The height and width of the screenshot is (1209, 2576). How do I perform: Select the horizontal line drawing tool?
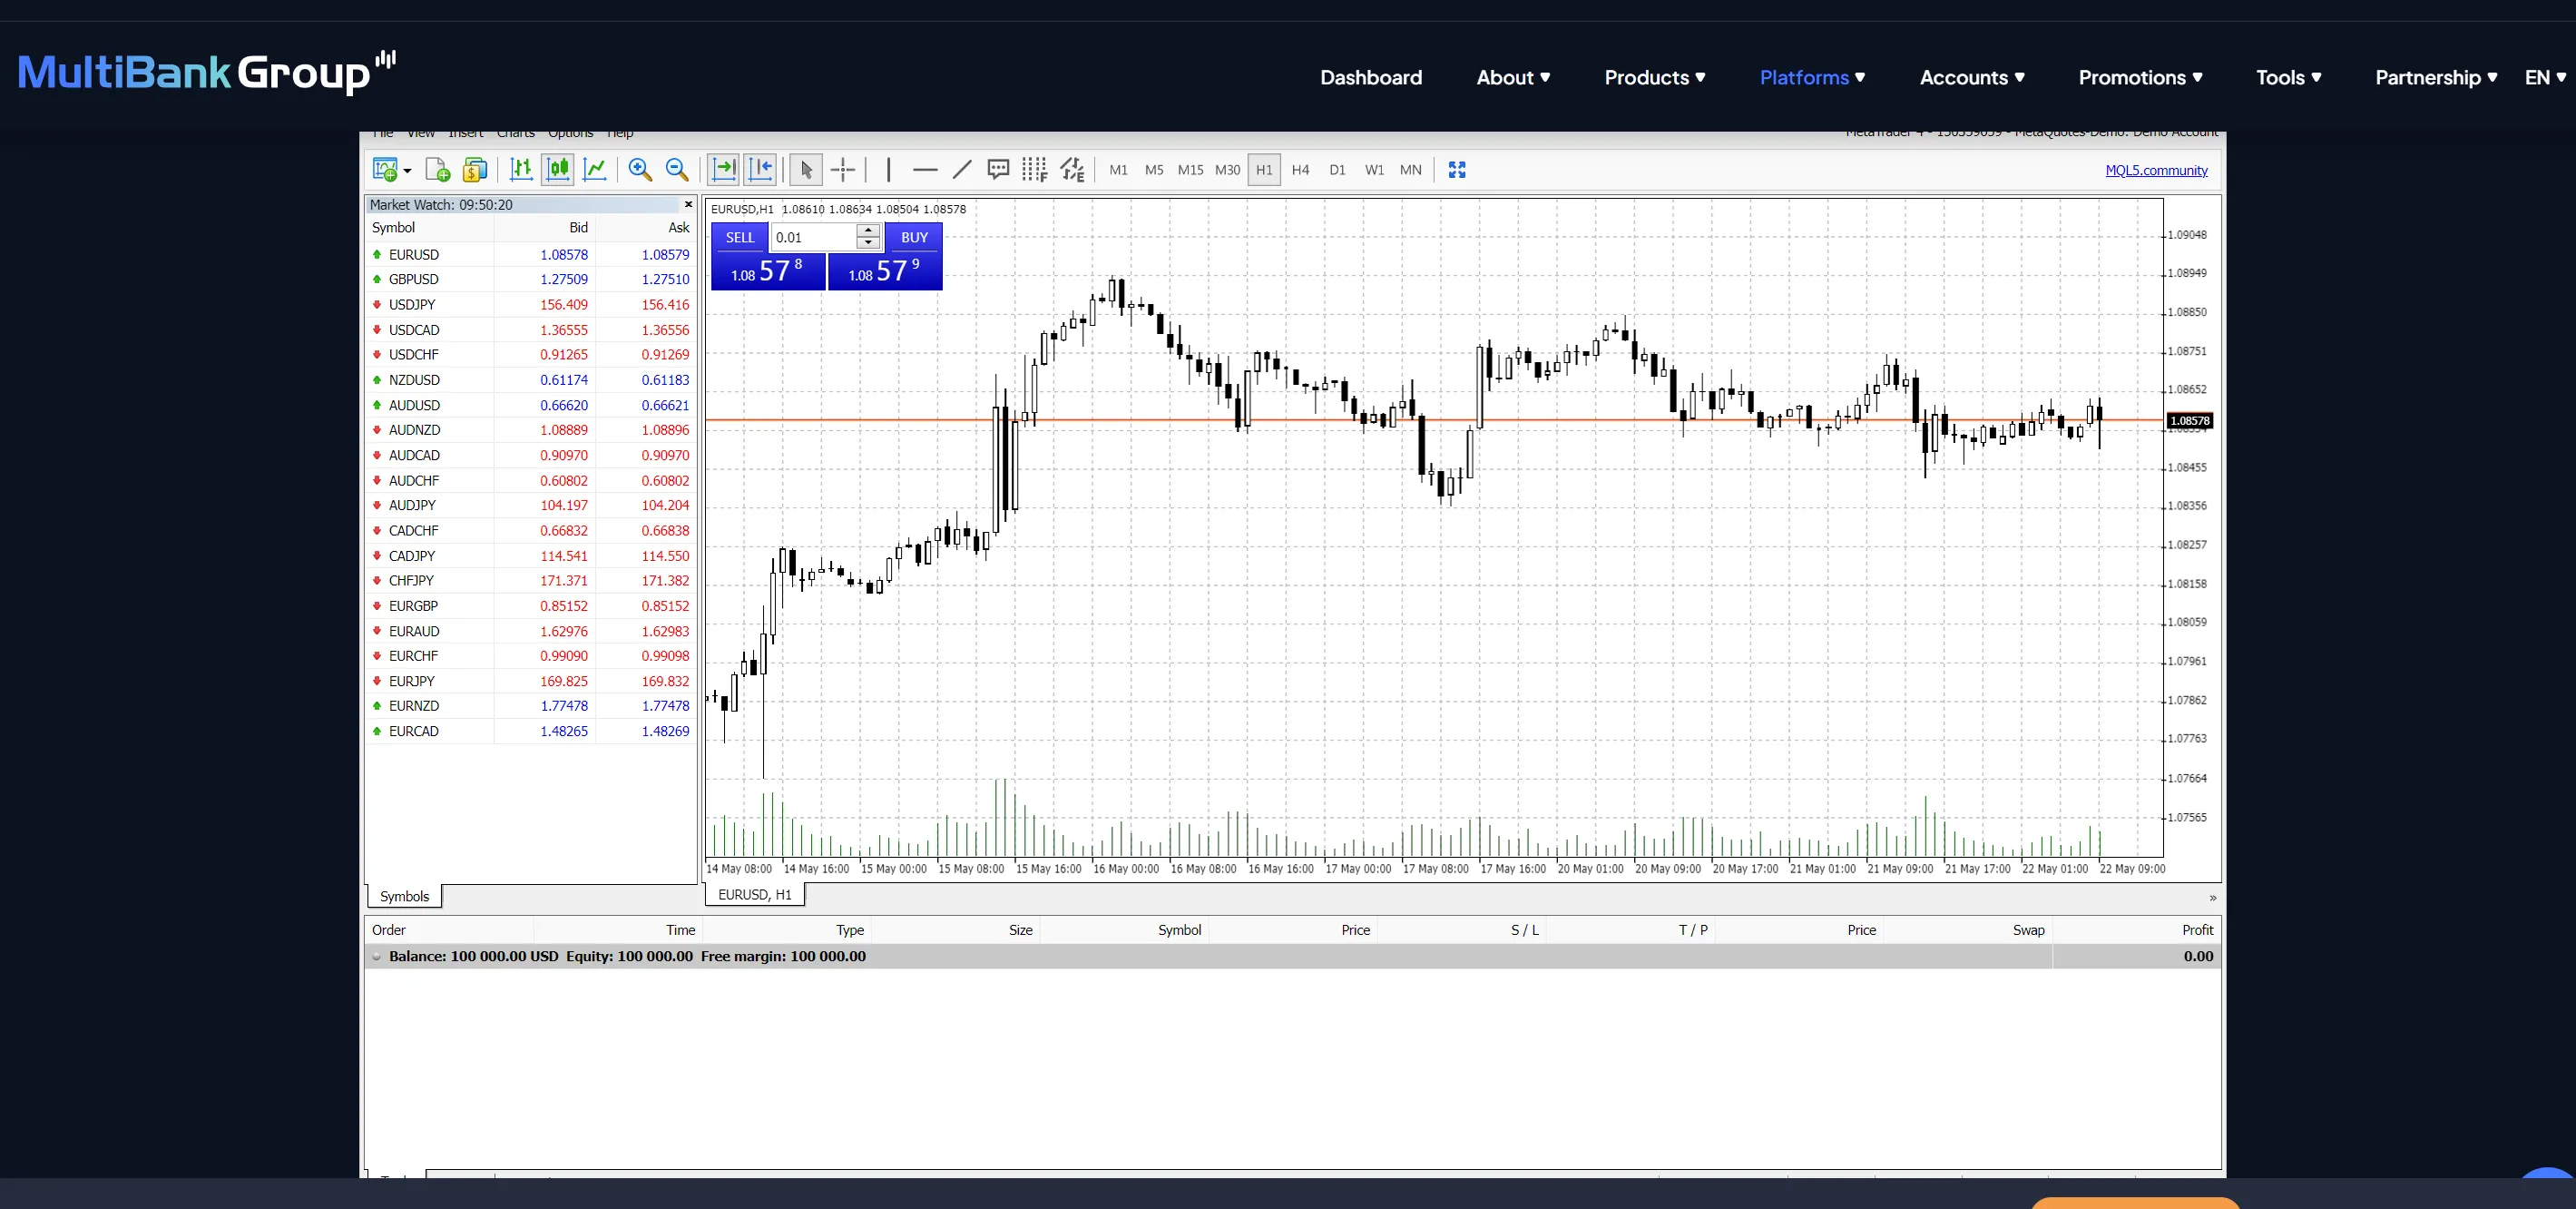pos(925,170)
